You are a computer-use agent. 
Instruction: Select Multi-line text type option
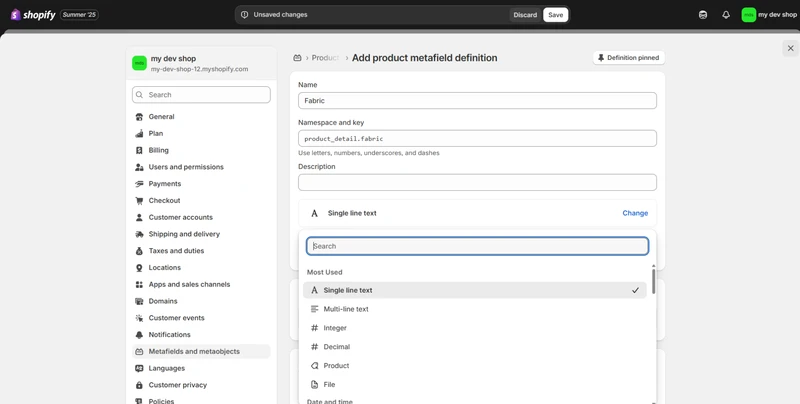click(474, 309)
